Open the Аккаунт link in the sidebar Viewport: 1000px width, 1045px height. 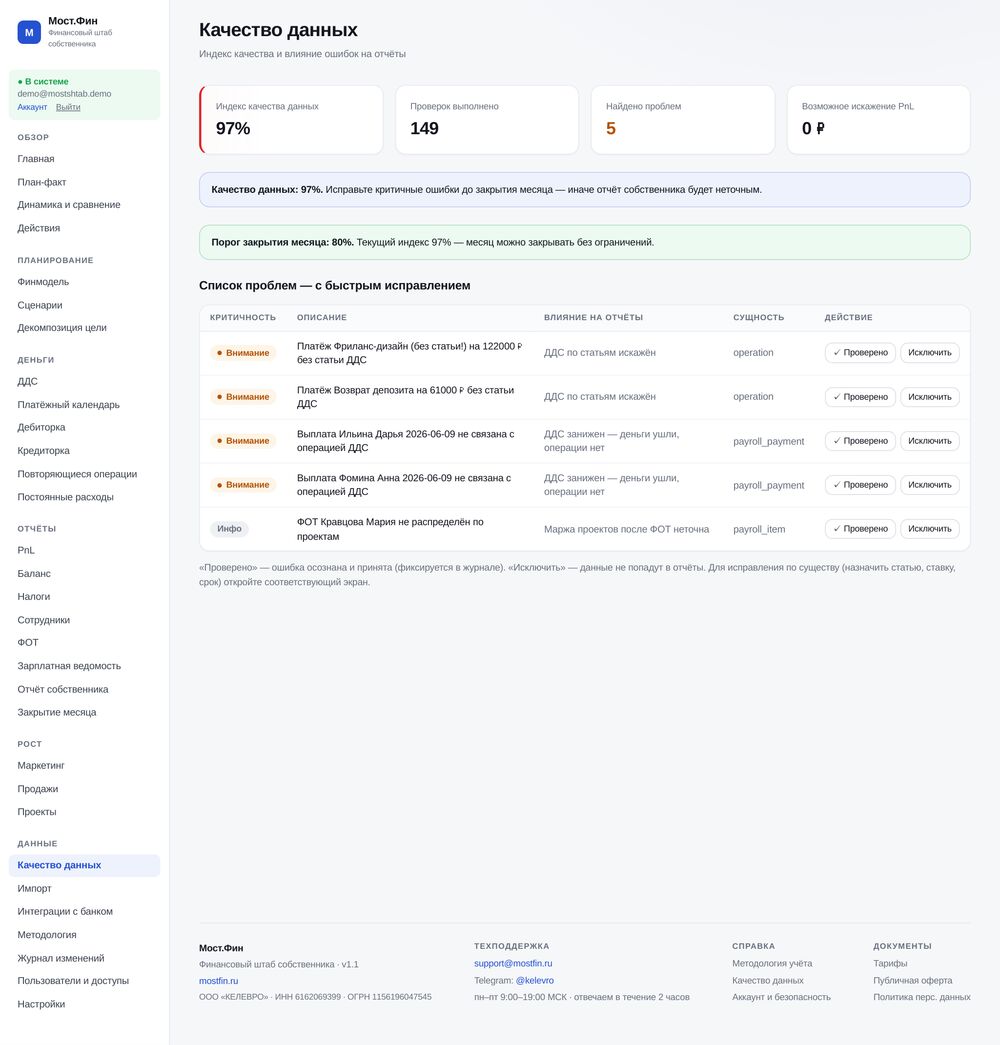click(x=32, y=107)
